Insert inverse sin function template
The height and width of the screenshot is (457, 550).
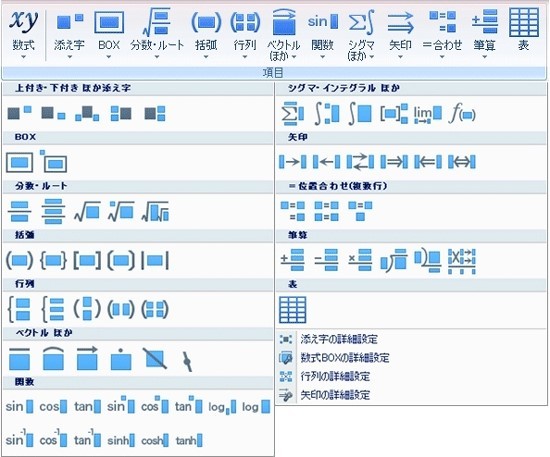tap(19, 438)
